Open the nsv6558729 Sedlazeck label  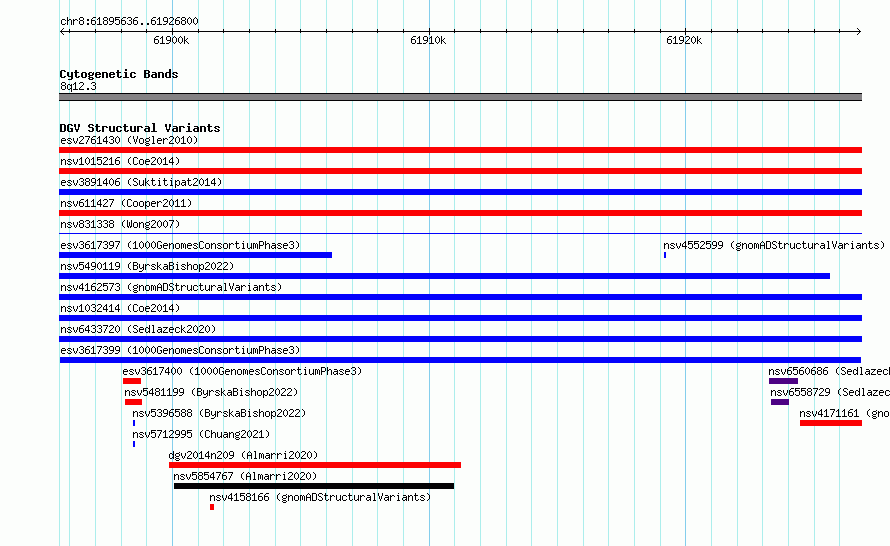tap(830, 392)
